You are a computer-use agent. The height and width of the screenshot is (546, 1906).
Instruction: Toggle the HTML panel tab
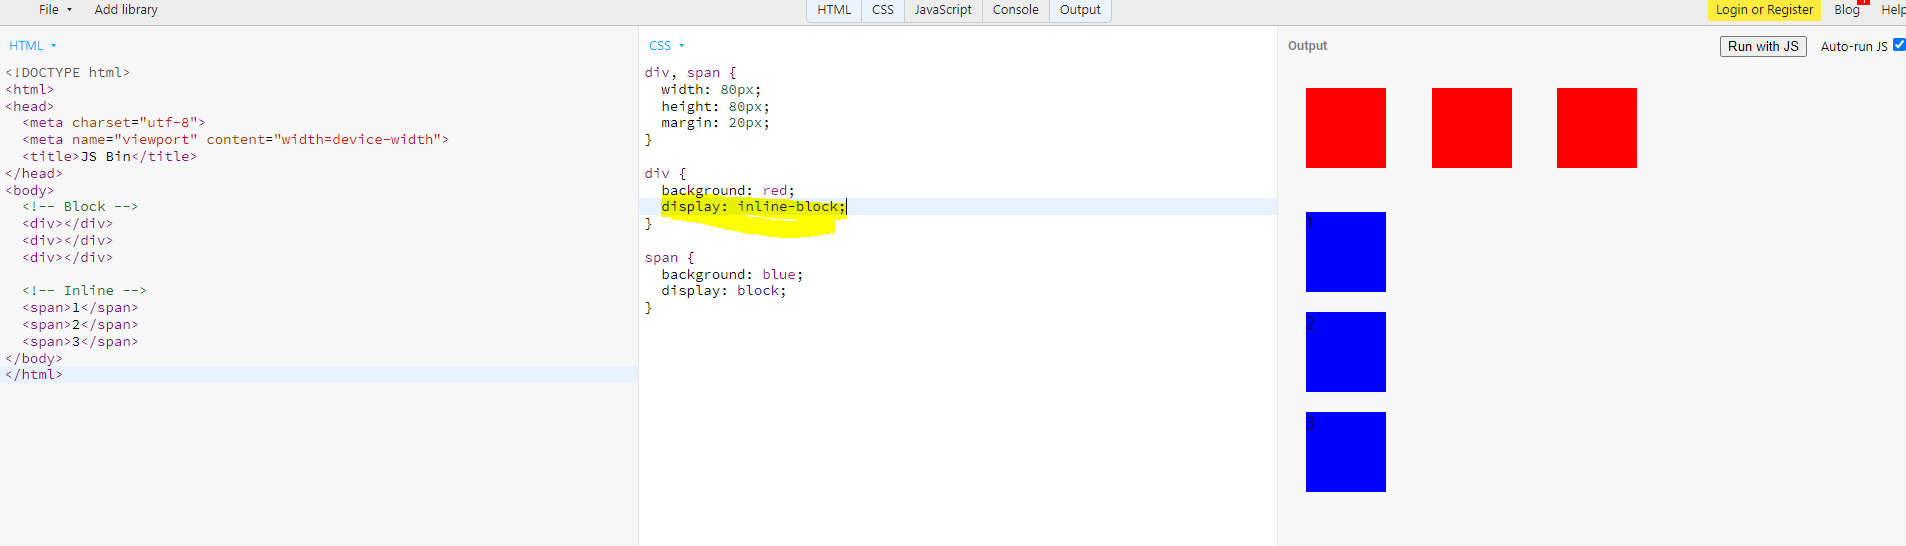pos(834,10)
